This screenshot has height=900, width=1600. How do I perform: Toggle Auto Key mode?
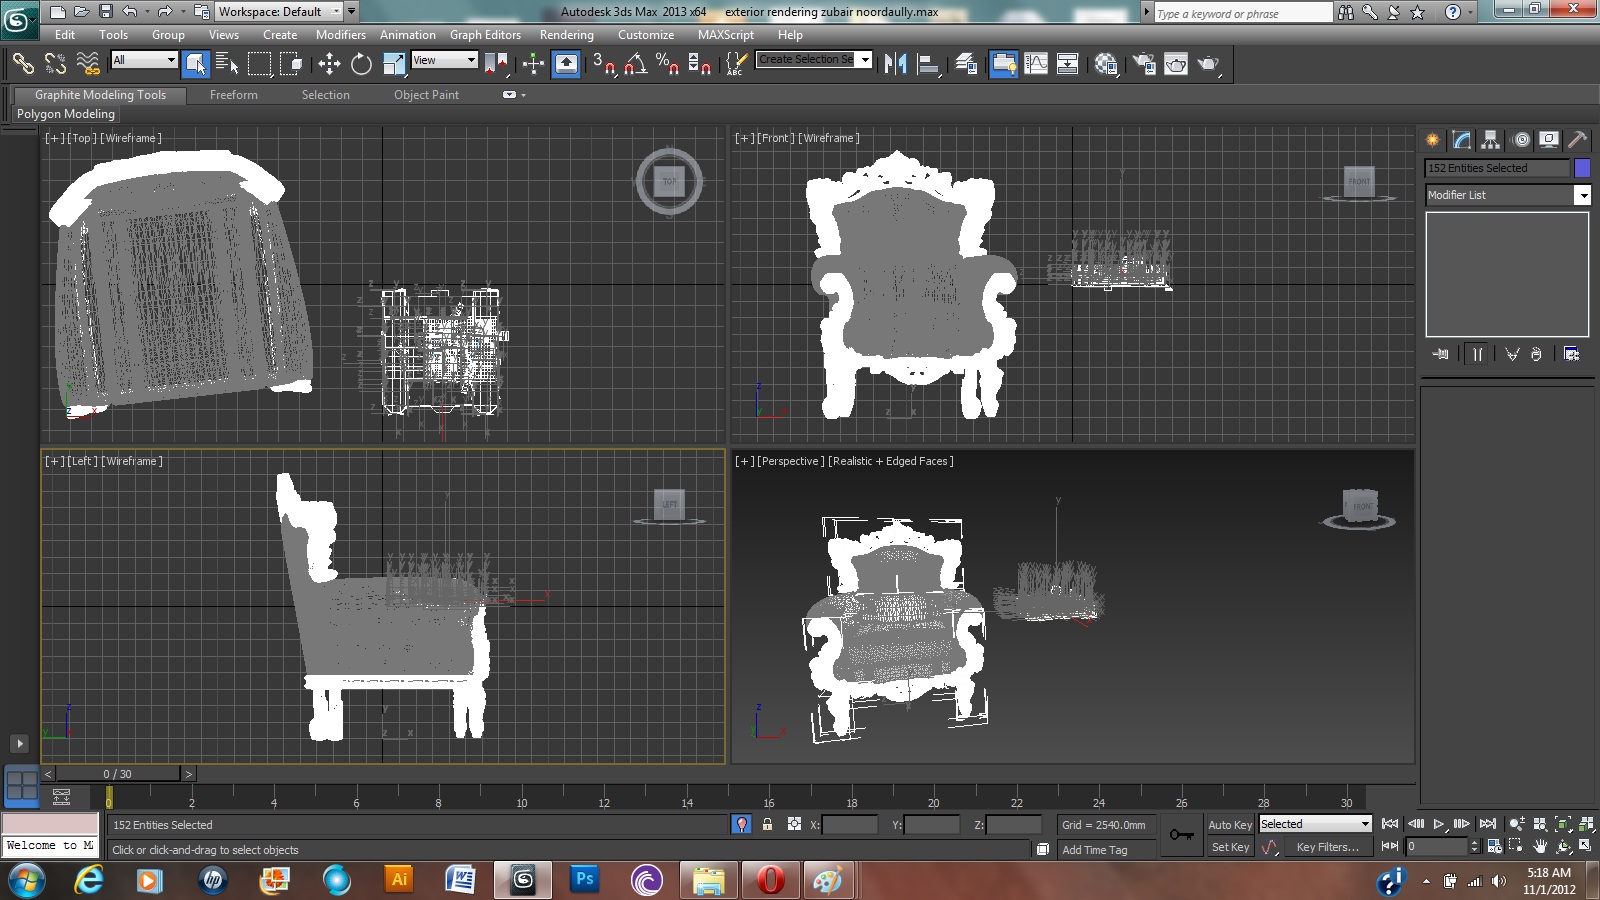(x=1229, y=825)
